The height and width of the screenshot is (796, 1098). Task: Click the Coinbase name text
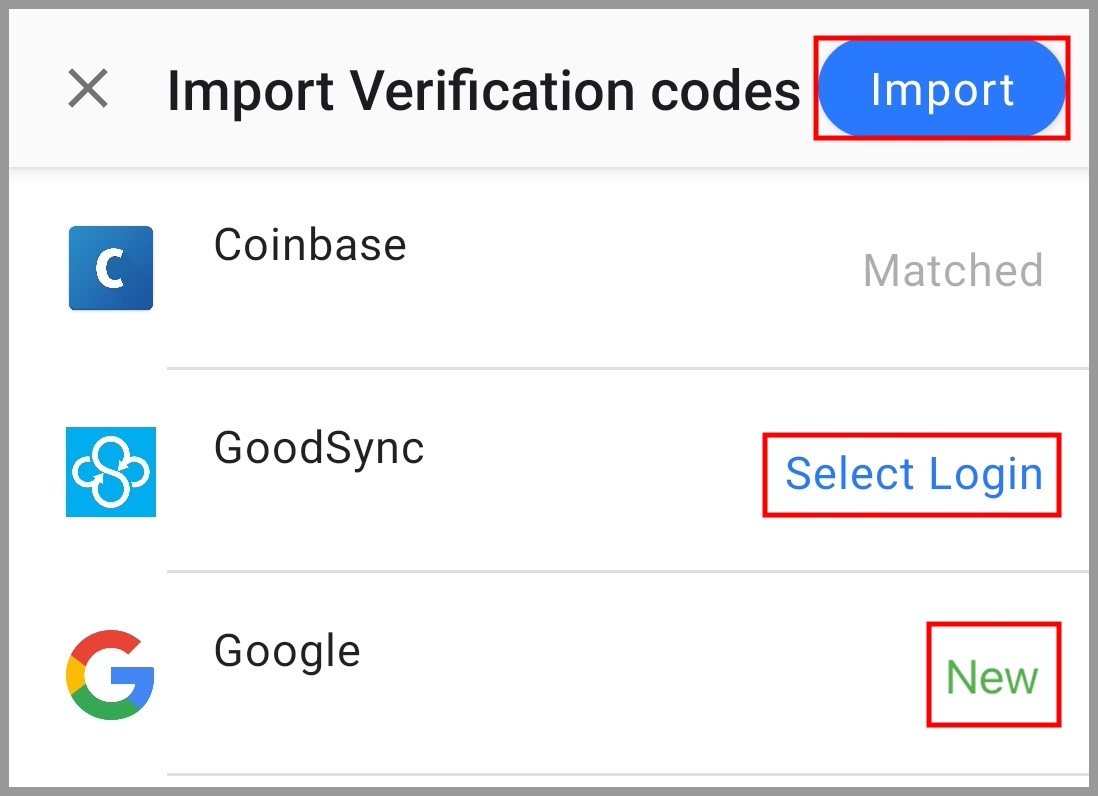(x=311, y=244)
